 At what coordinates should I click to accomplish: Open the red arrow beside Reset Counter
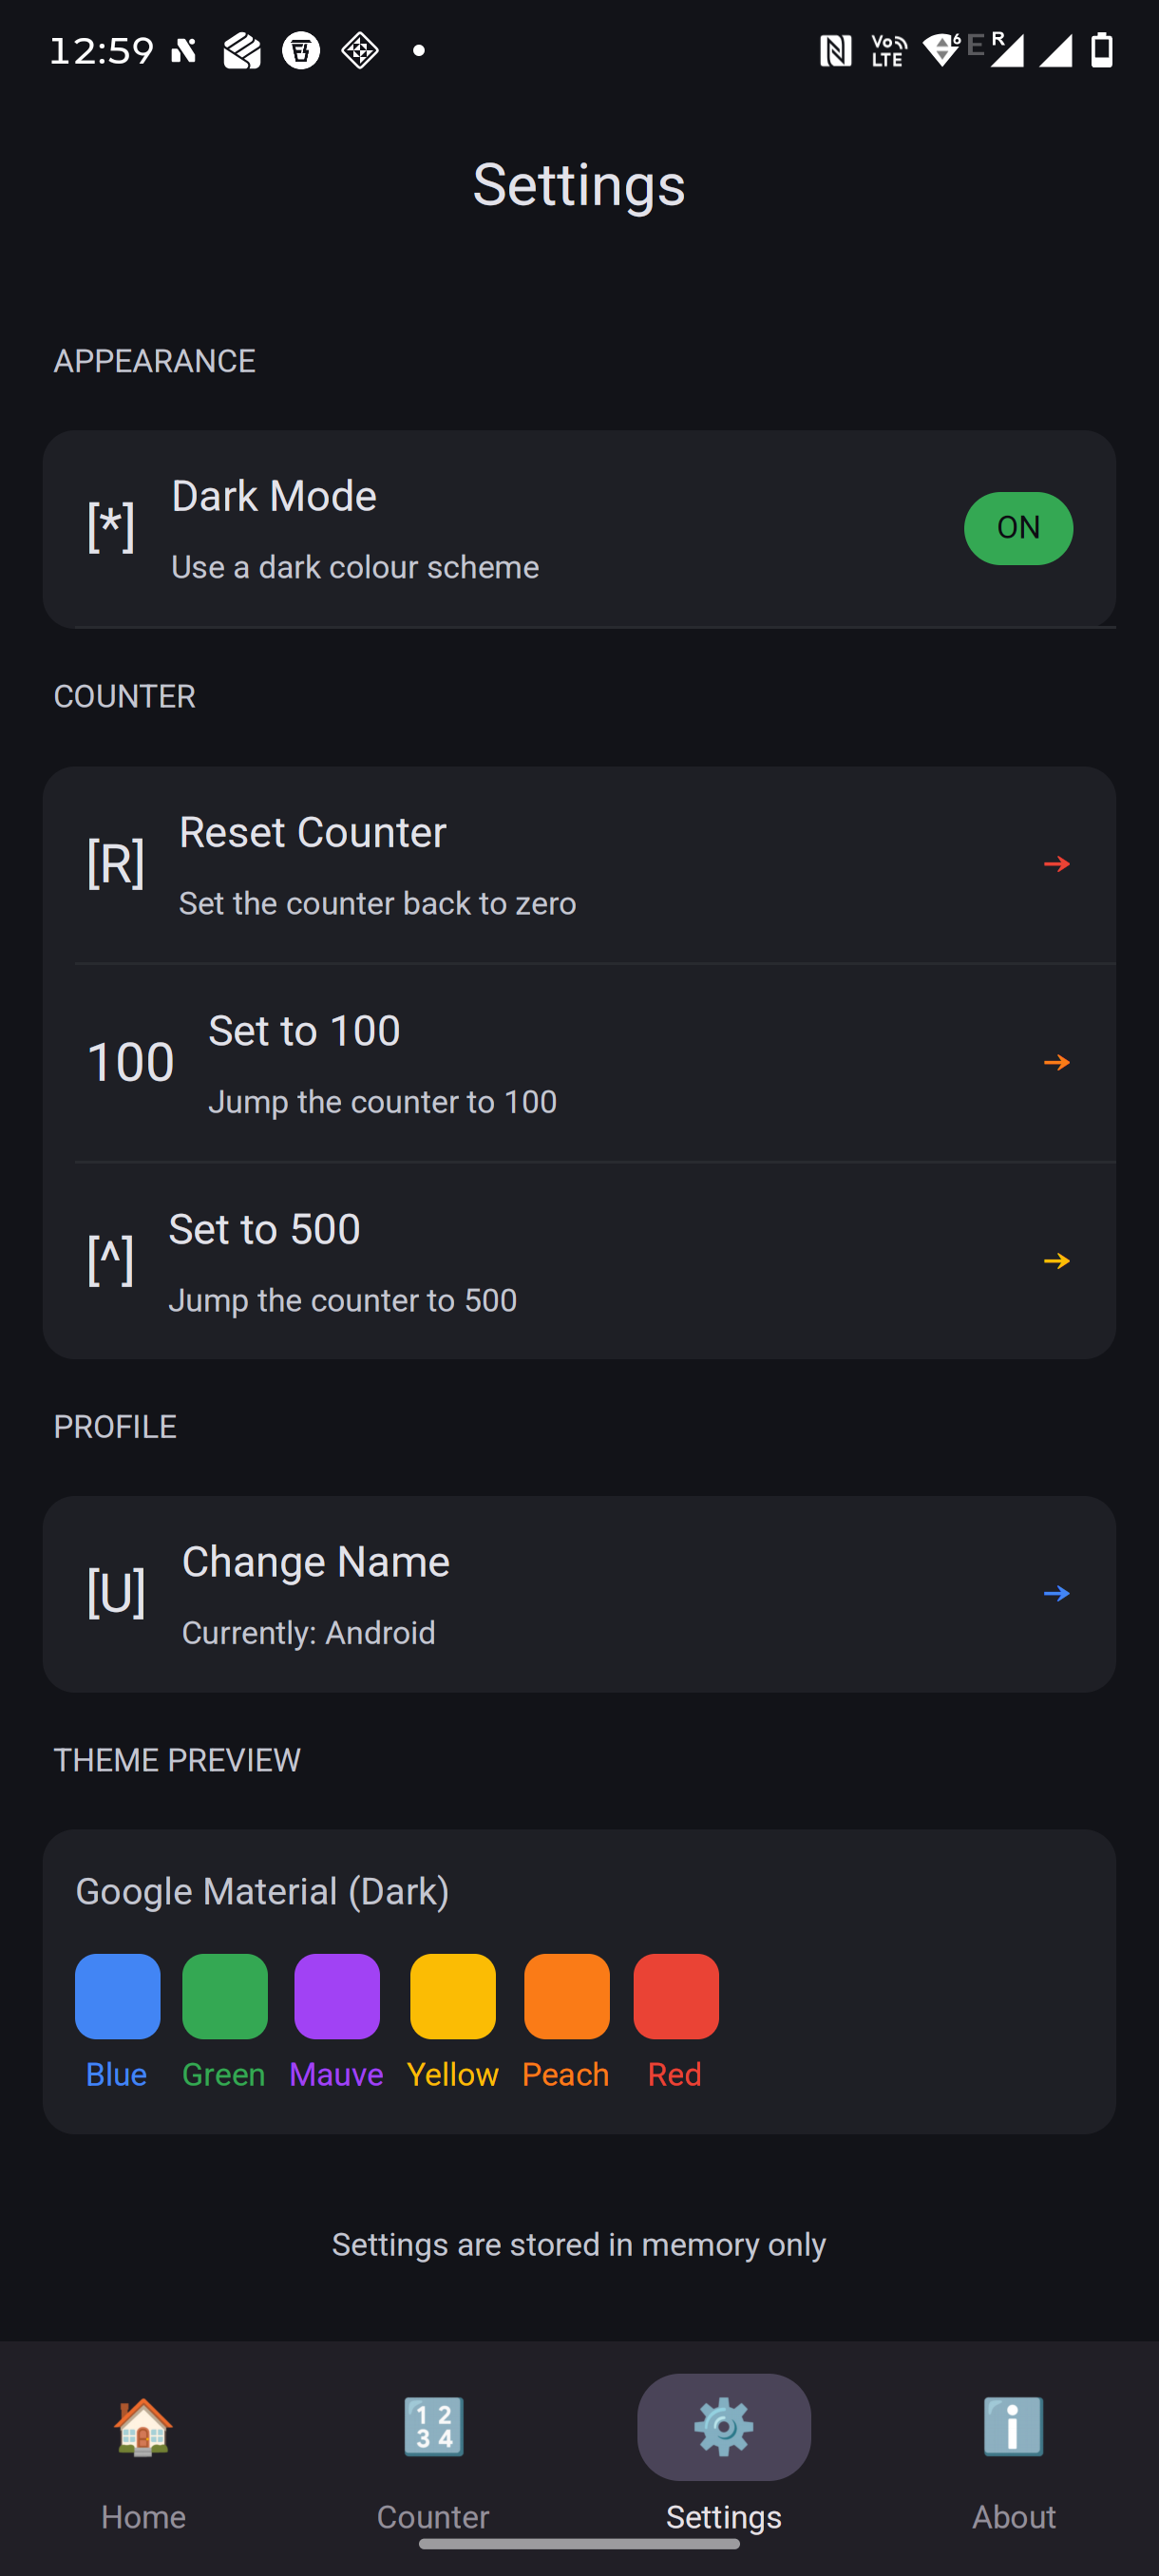click(1056, 864)
